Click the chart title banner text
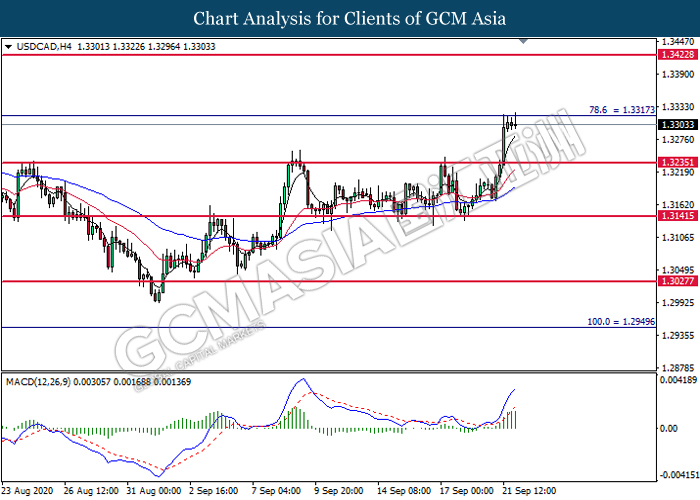Image resolution: width=700 pixels, height=500 pixels. (350, 18)
